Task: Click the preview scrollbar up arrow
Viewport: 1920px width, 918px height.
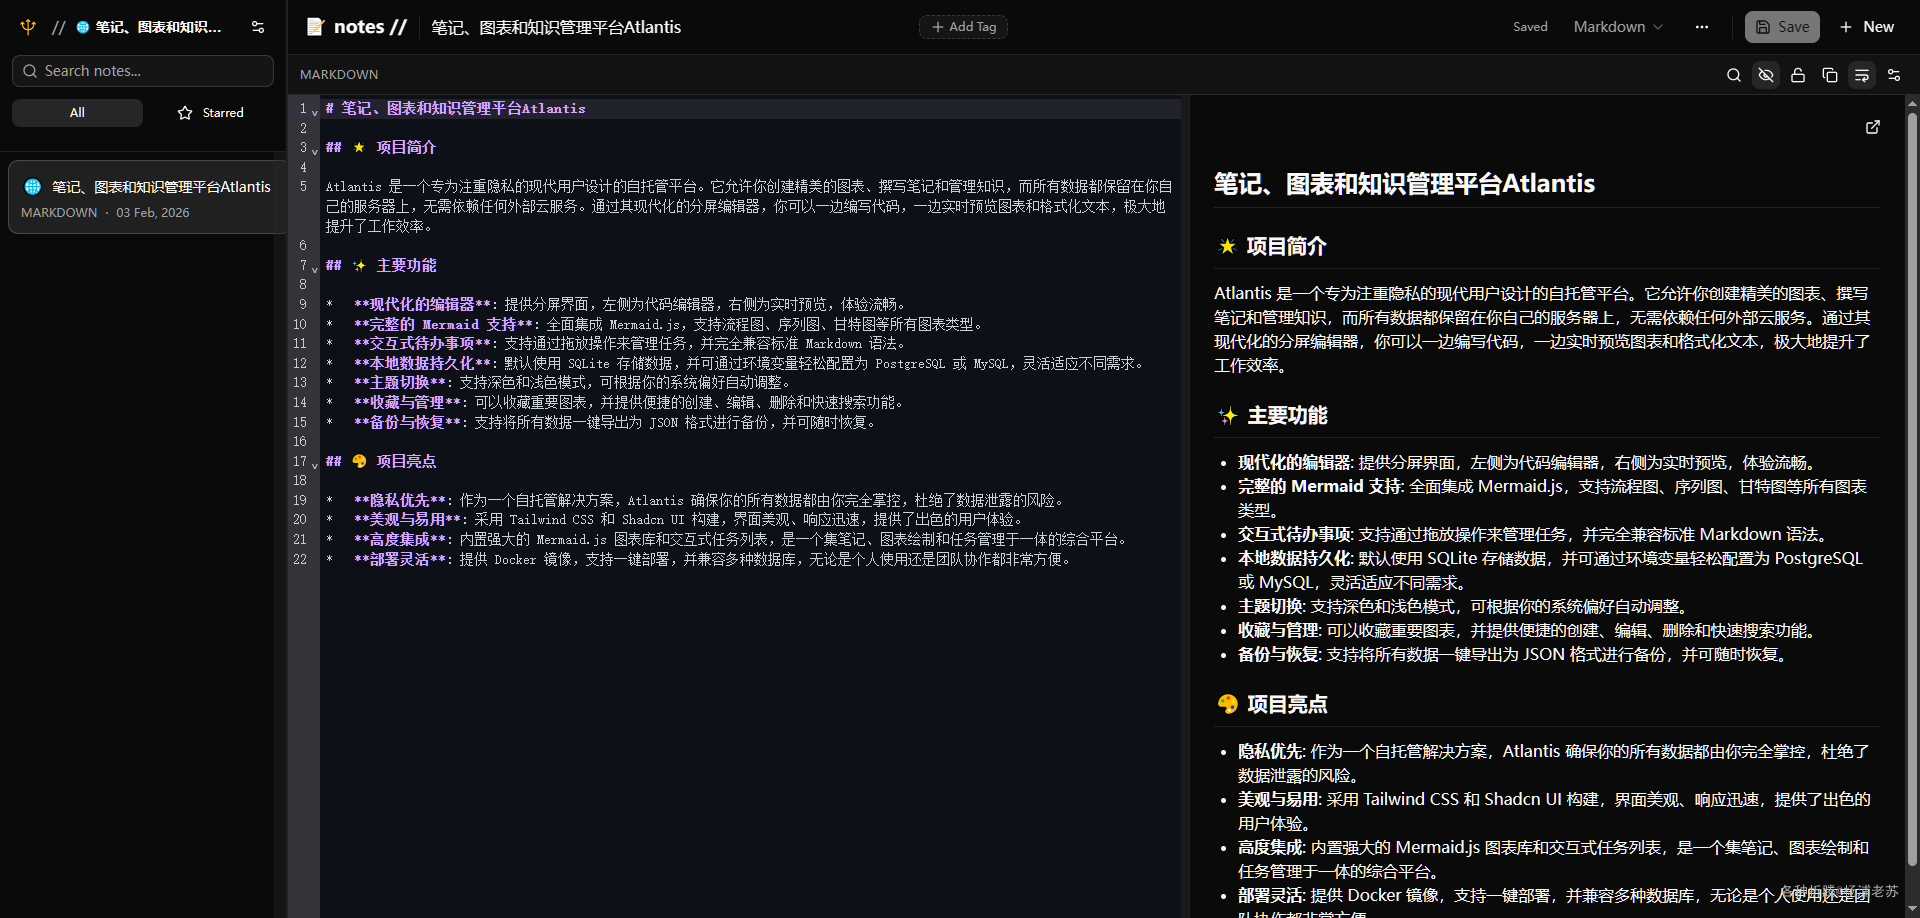Action: (1912, 102)
